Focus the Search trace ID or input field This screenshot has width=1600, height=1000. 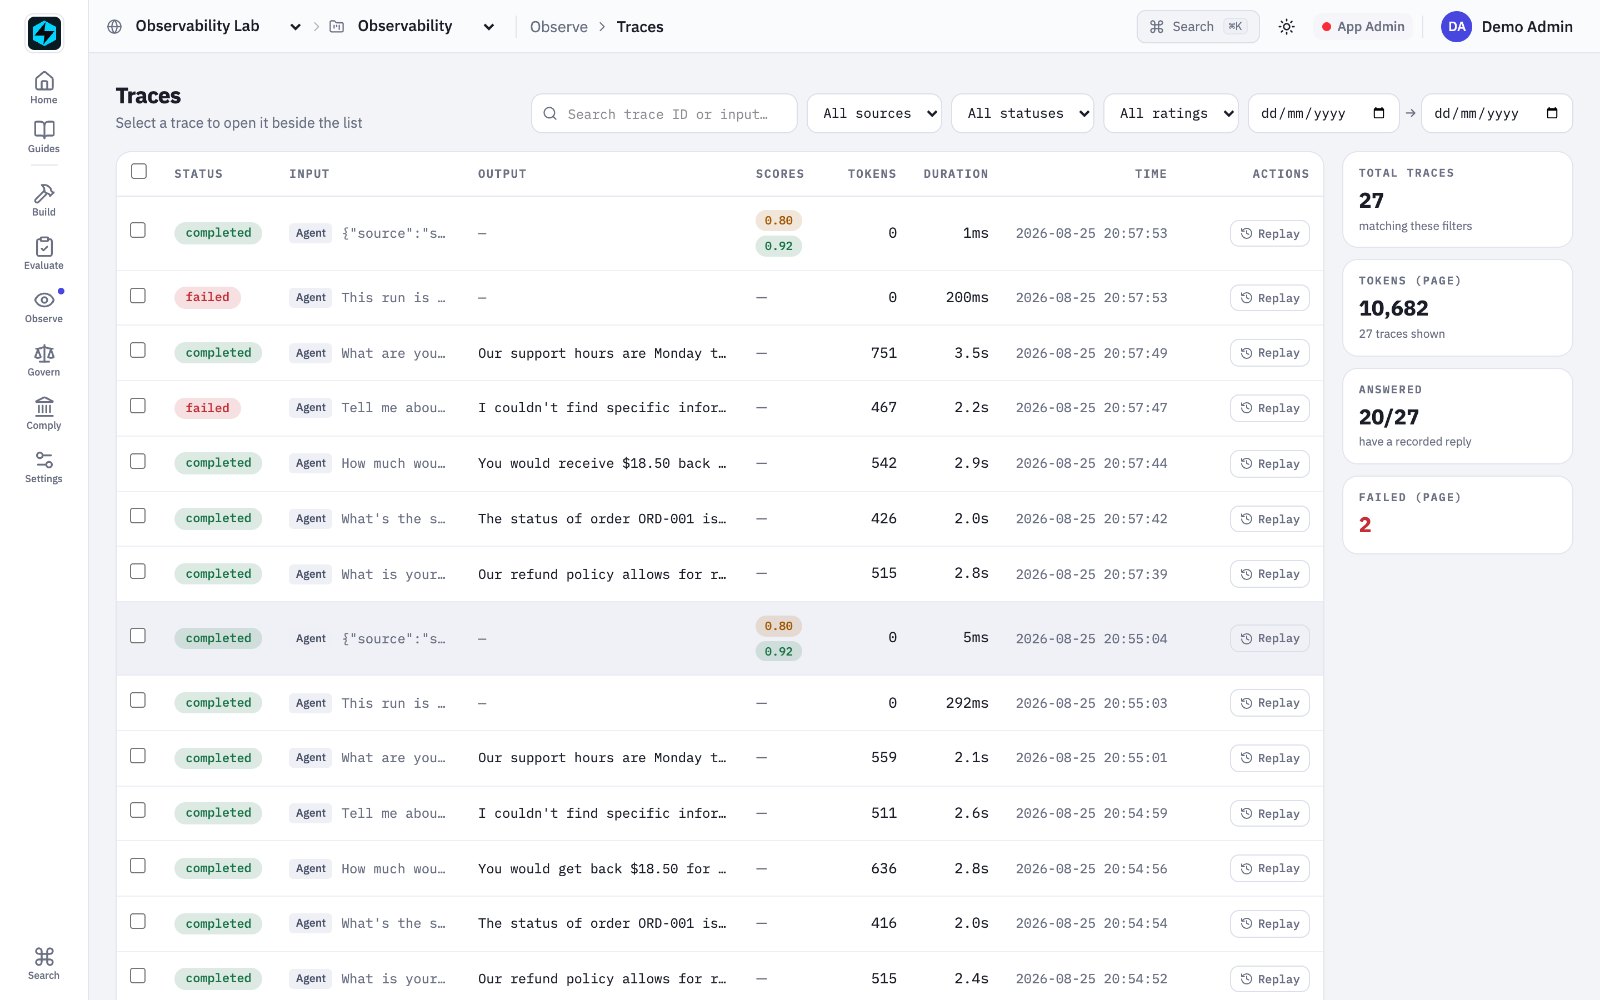664,113
